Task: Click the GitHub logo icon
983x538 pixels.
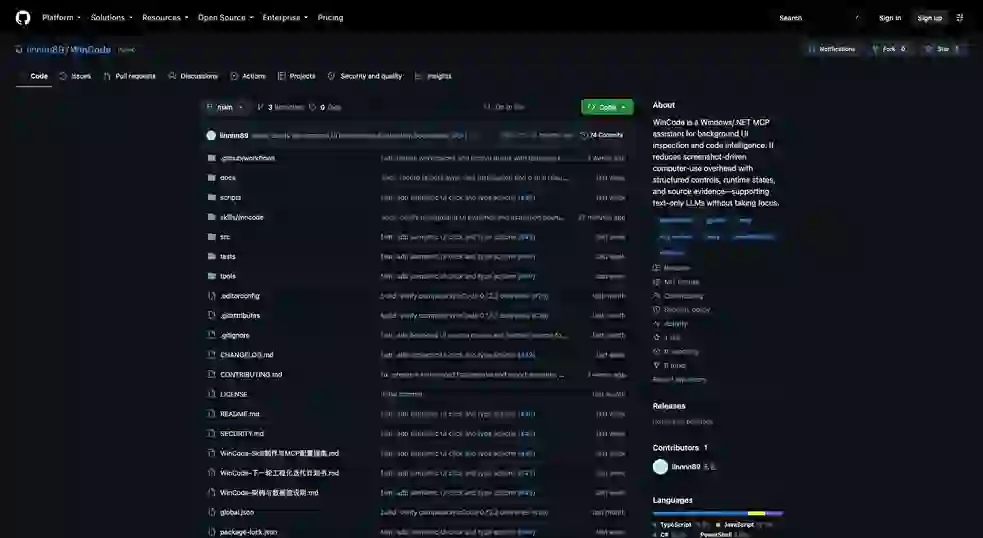Action: click(23, 18)
